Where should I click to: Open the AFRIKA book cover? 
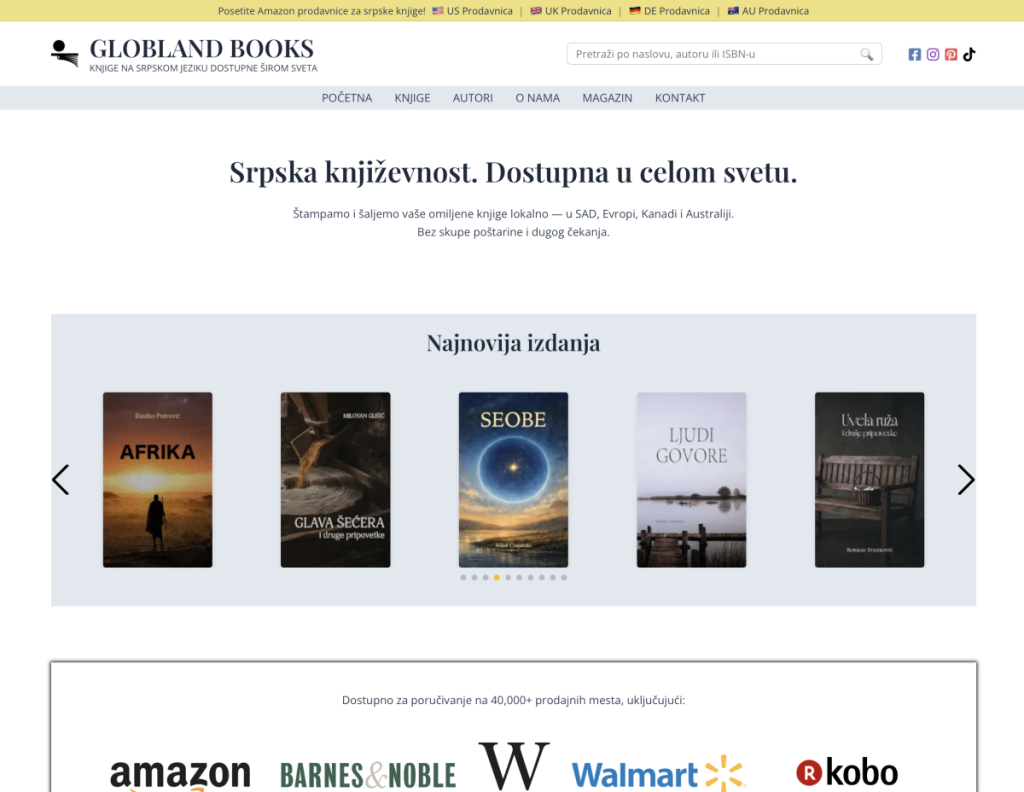[157, 480]
